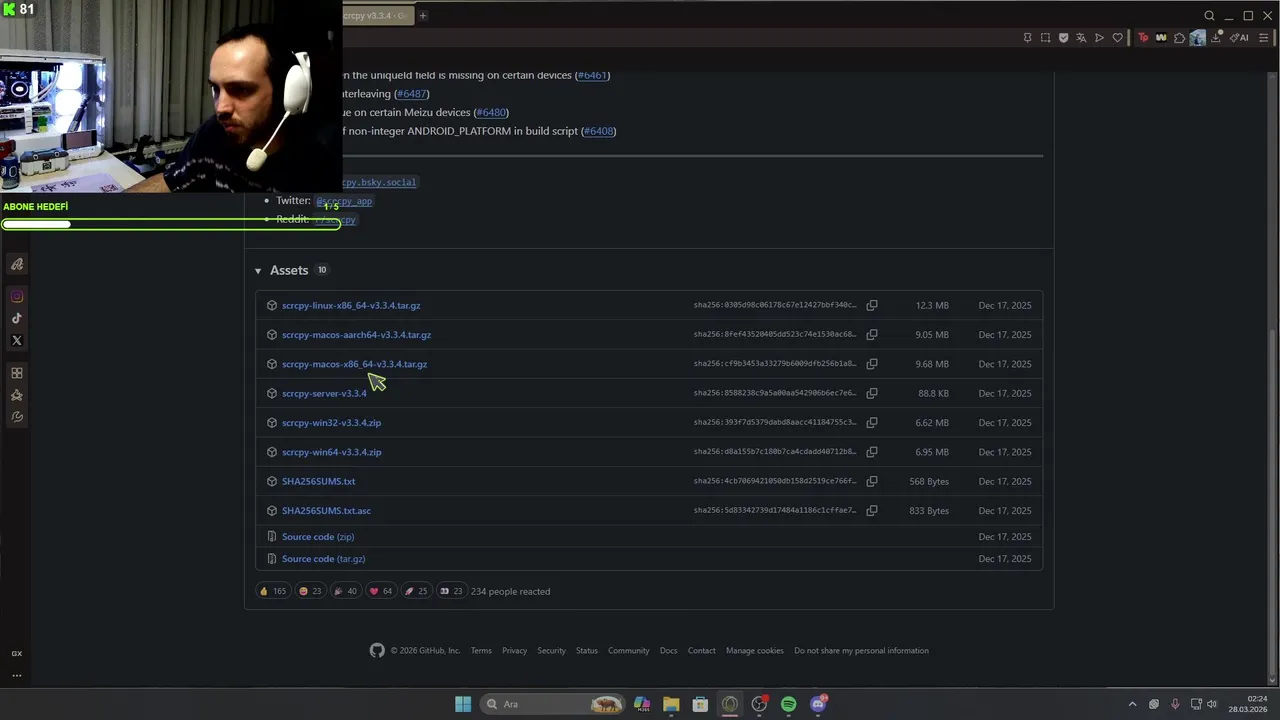Image resolution: width=1280 pixels, height=720 pixels.
Task: Open X (Twitter) from the sidebar
Action: point(17,340)
